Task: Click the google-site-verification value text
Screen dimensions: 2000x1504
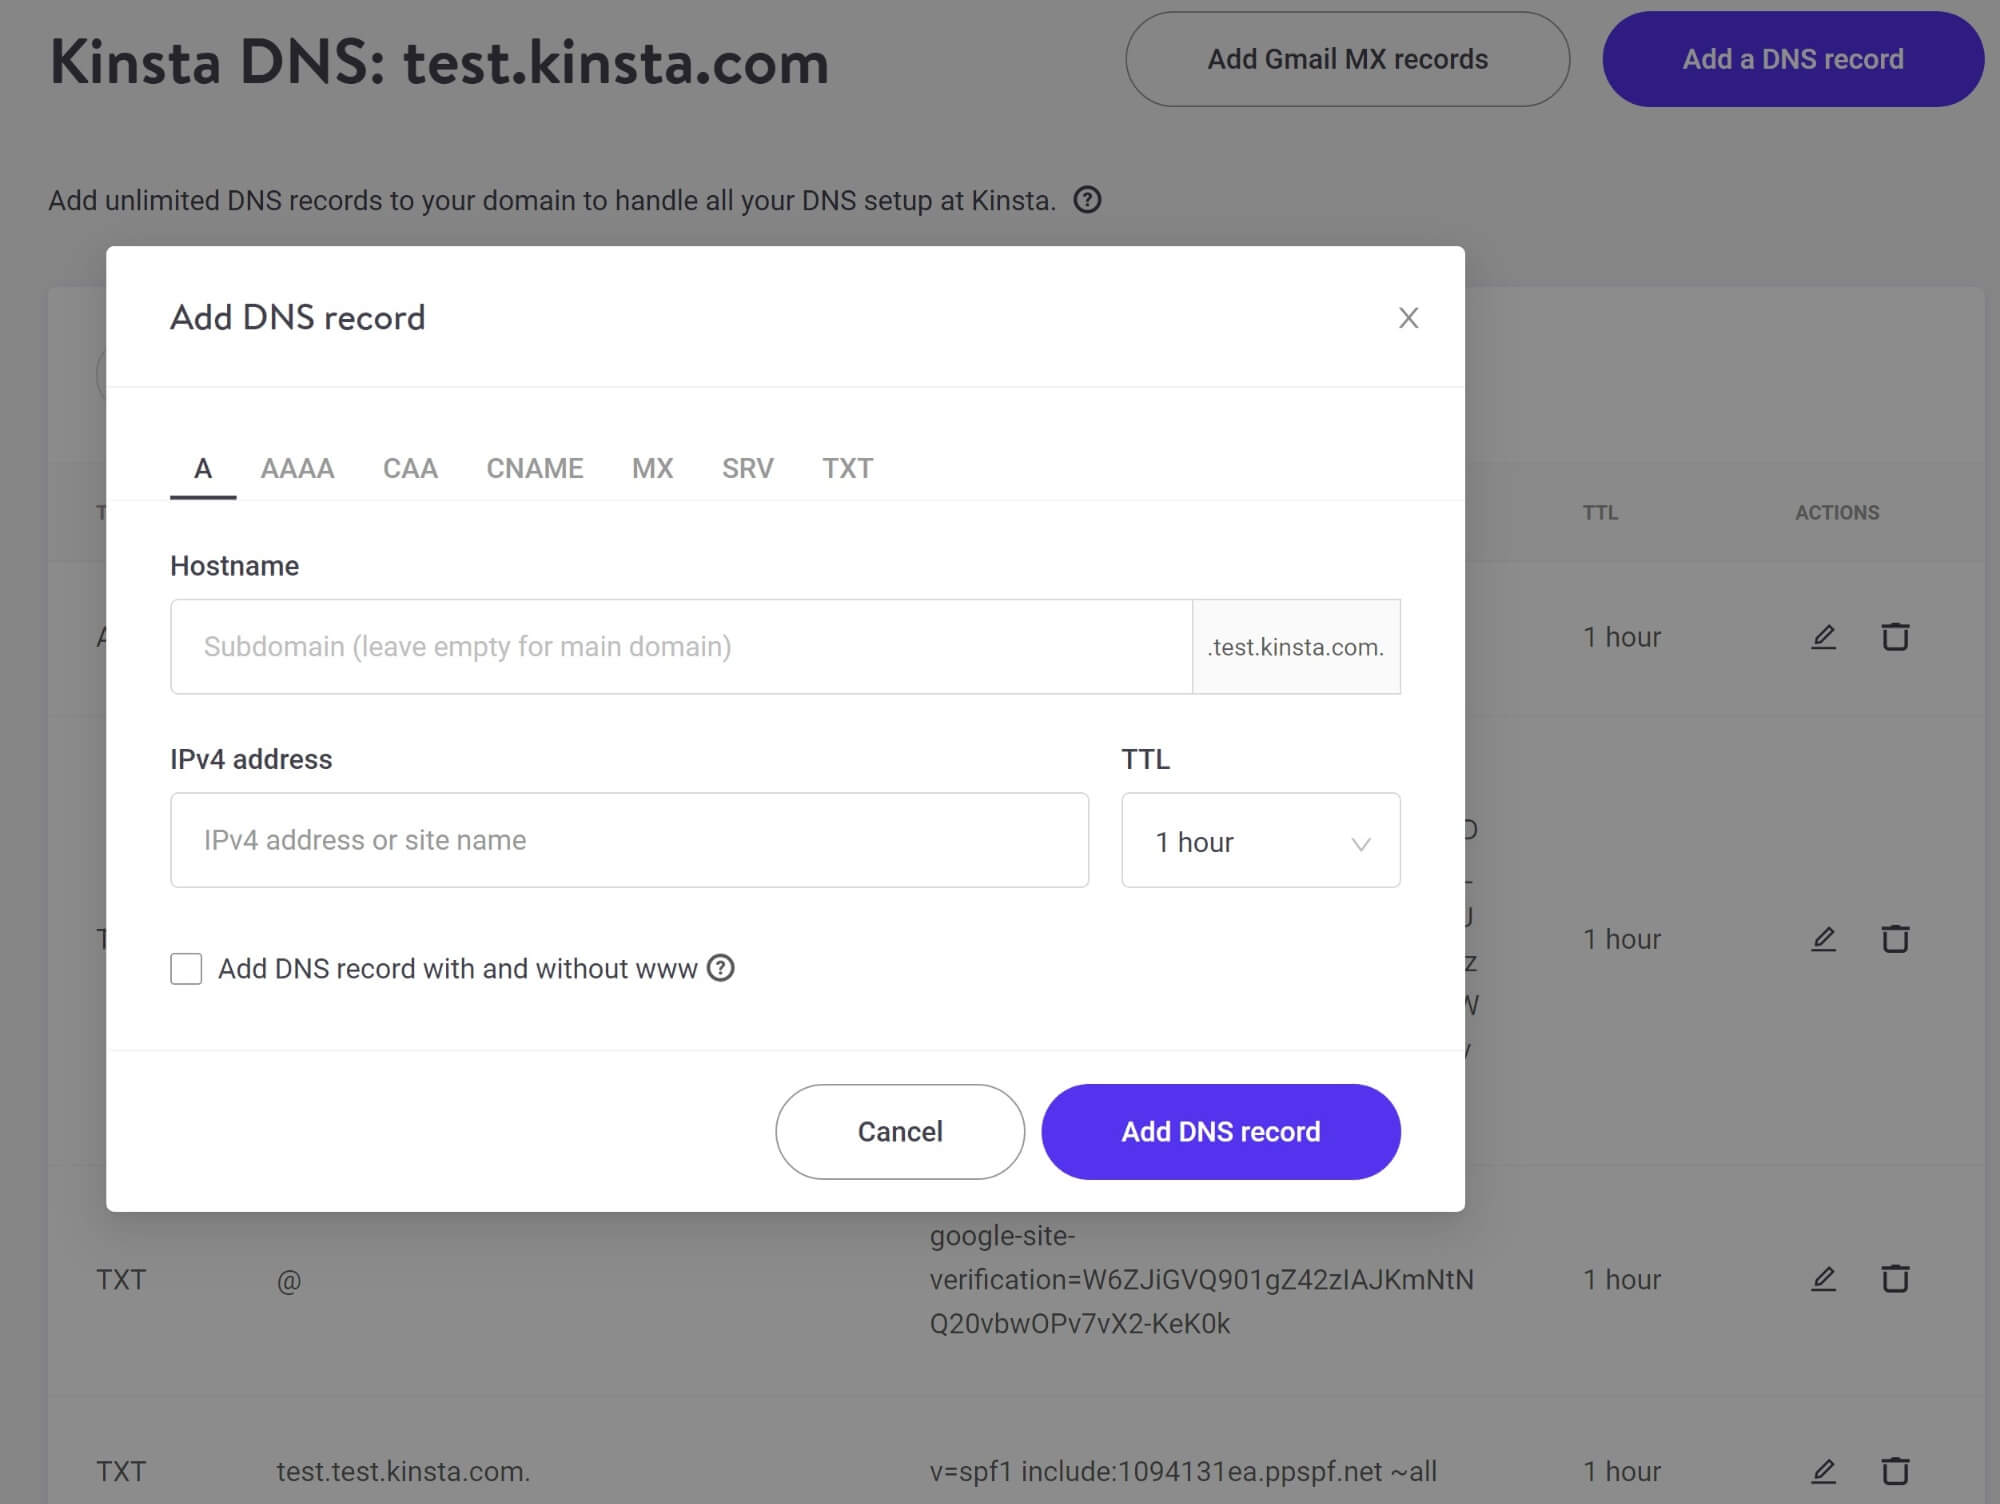Action: click(x=1202, y=1280)
